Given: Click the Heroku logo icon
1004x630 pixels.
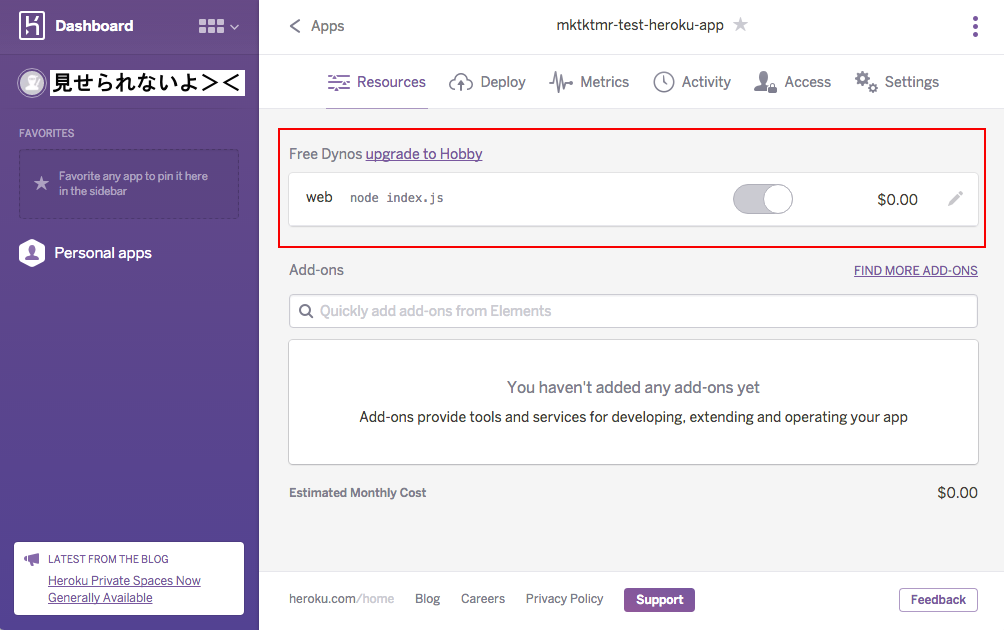Looking at the screenshot, I should 32,26.
